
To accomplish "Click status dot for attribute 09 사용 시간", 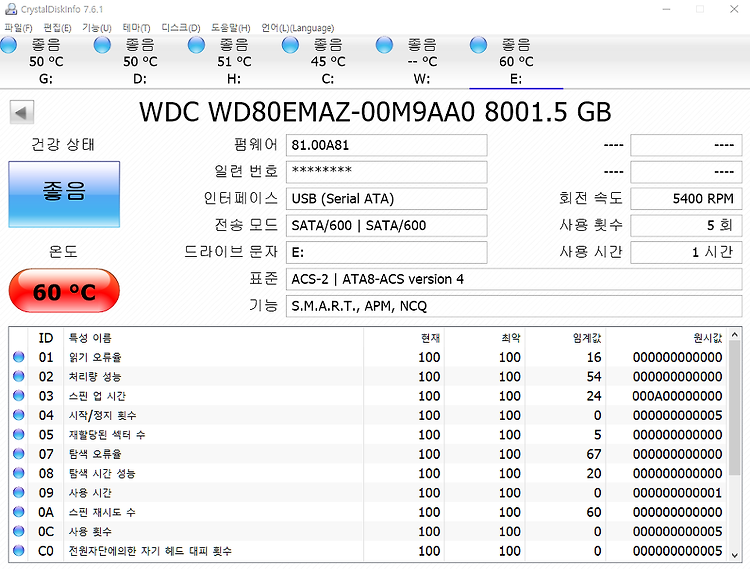I will (19, 492).
